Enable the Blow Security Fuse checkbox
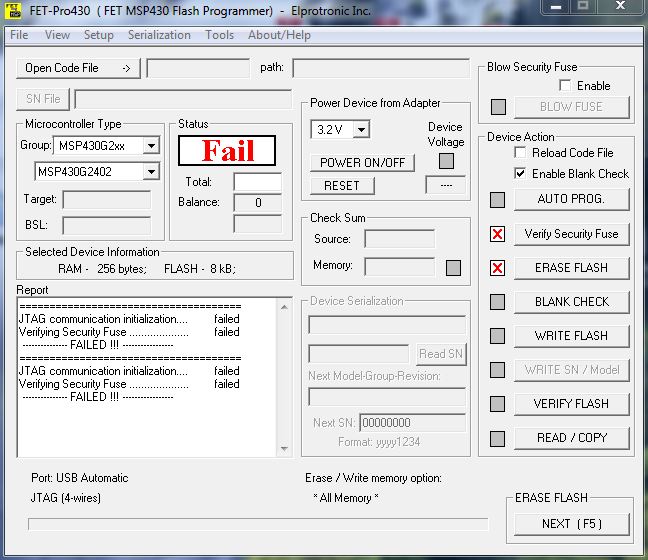The image size is (648, 560). point(565,86)
